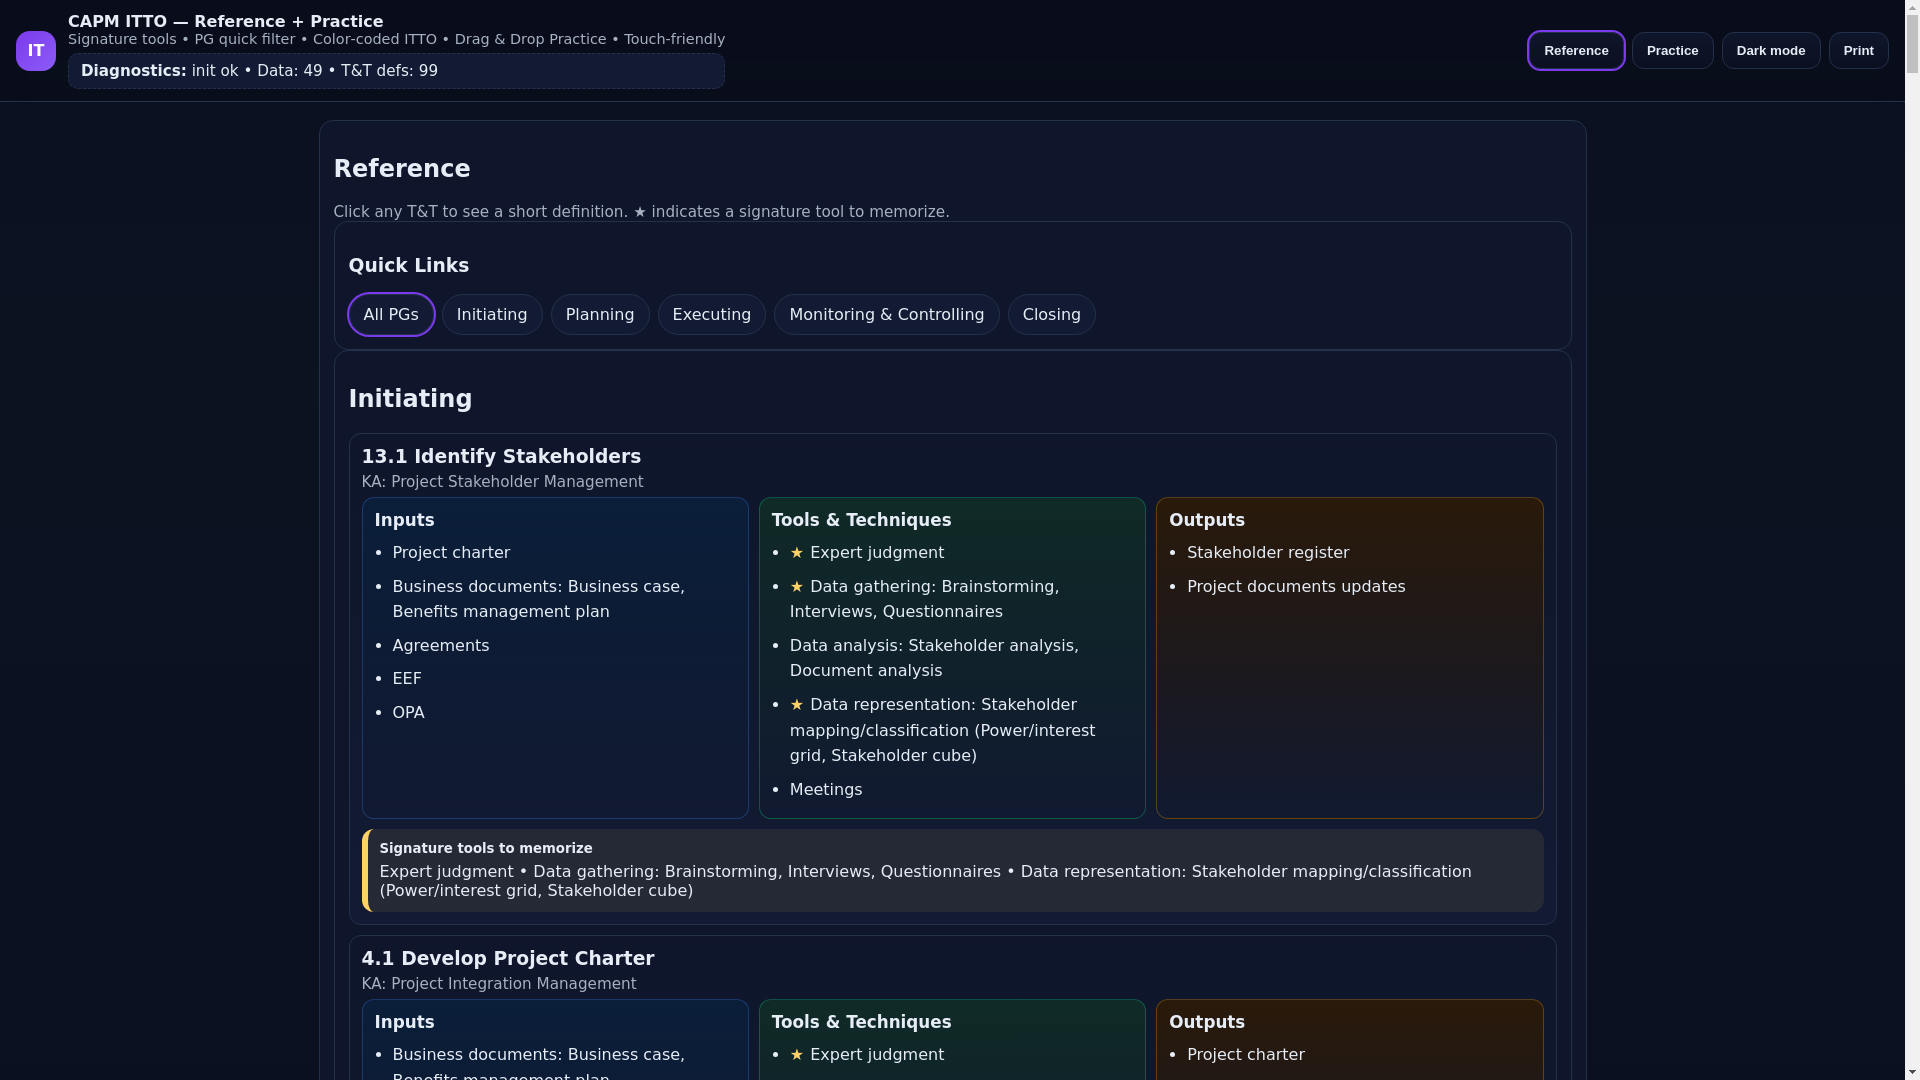Click the IT logo icon

click(36, 51)
